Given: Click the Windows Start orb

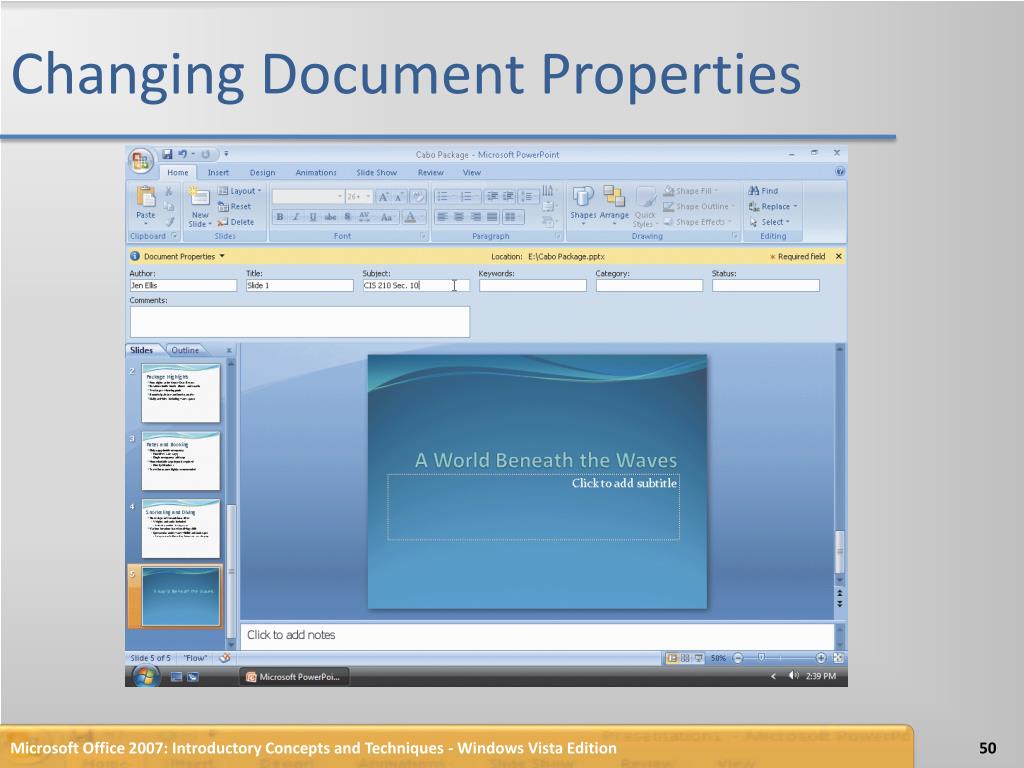Looking at the screenshot, I should click(x=146, y=677).
